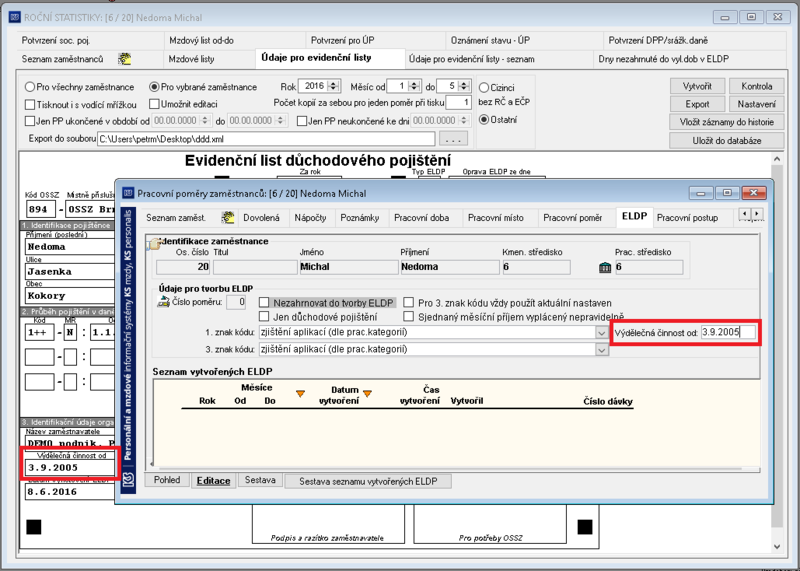This screenshot has width=800, height=571.
Task: Click the filter triangle next to Měsíce Do
Action: tap(301, 393)
